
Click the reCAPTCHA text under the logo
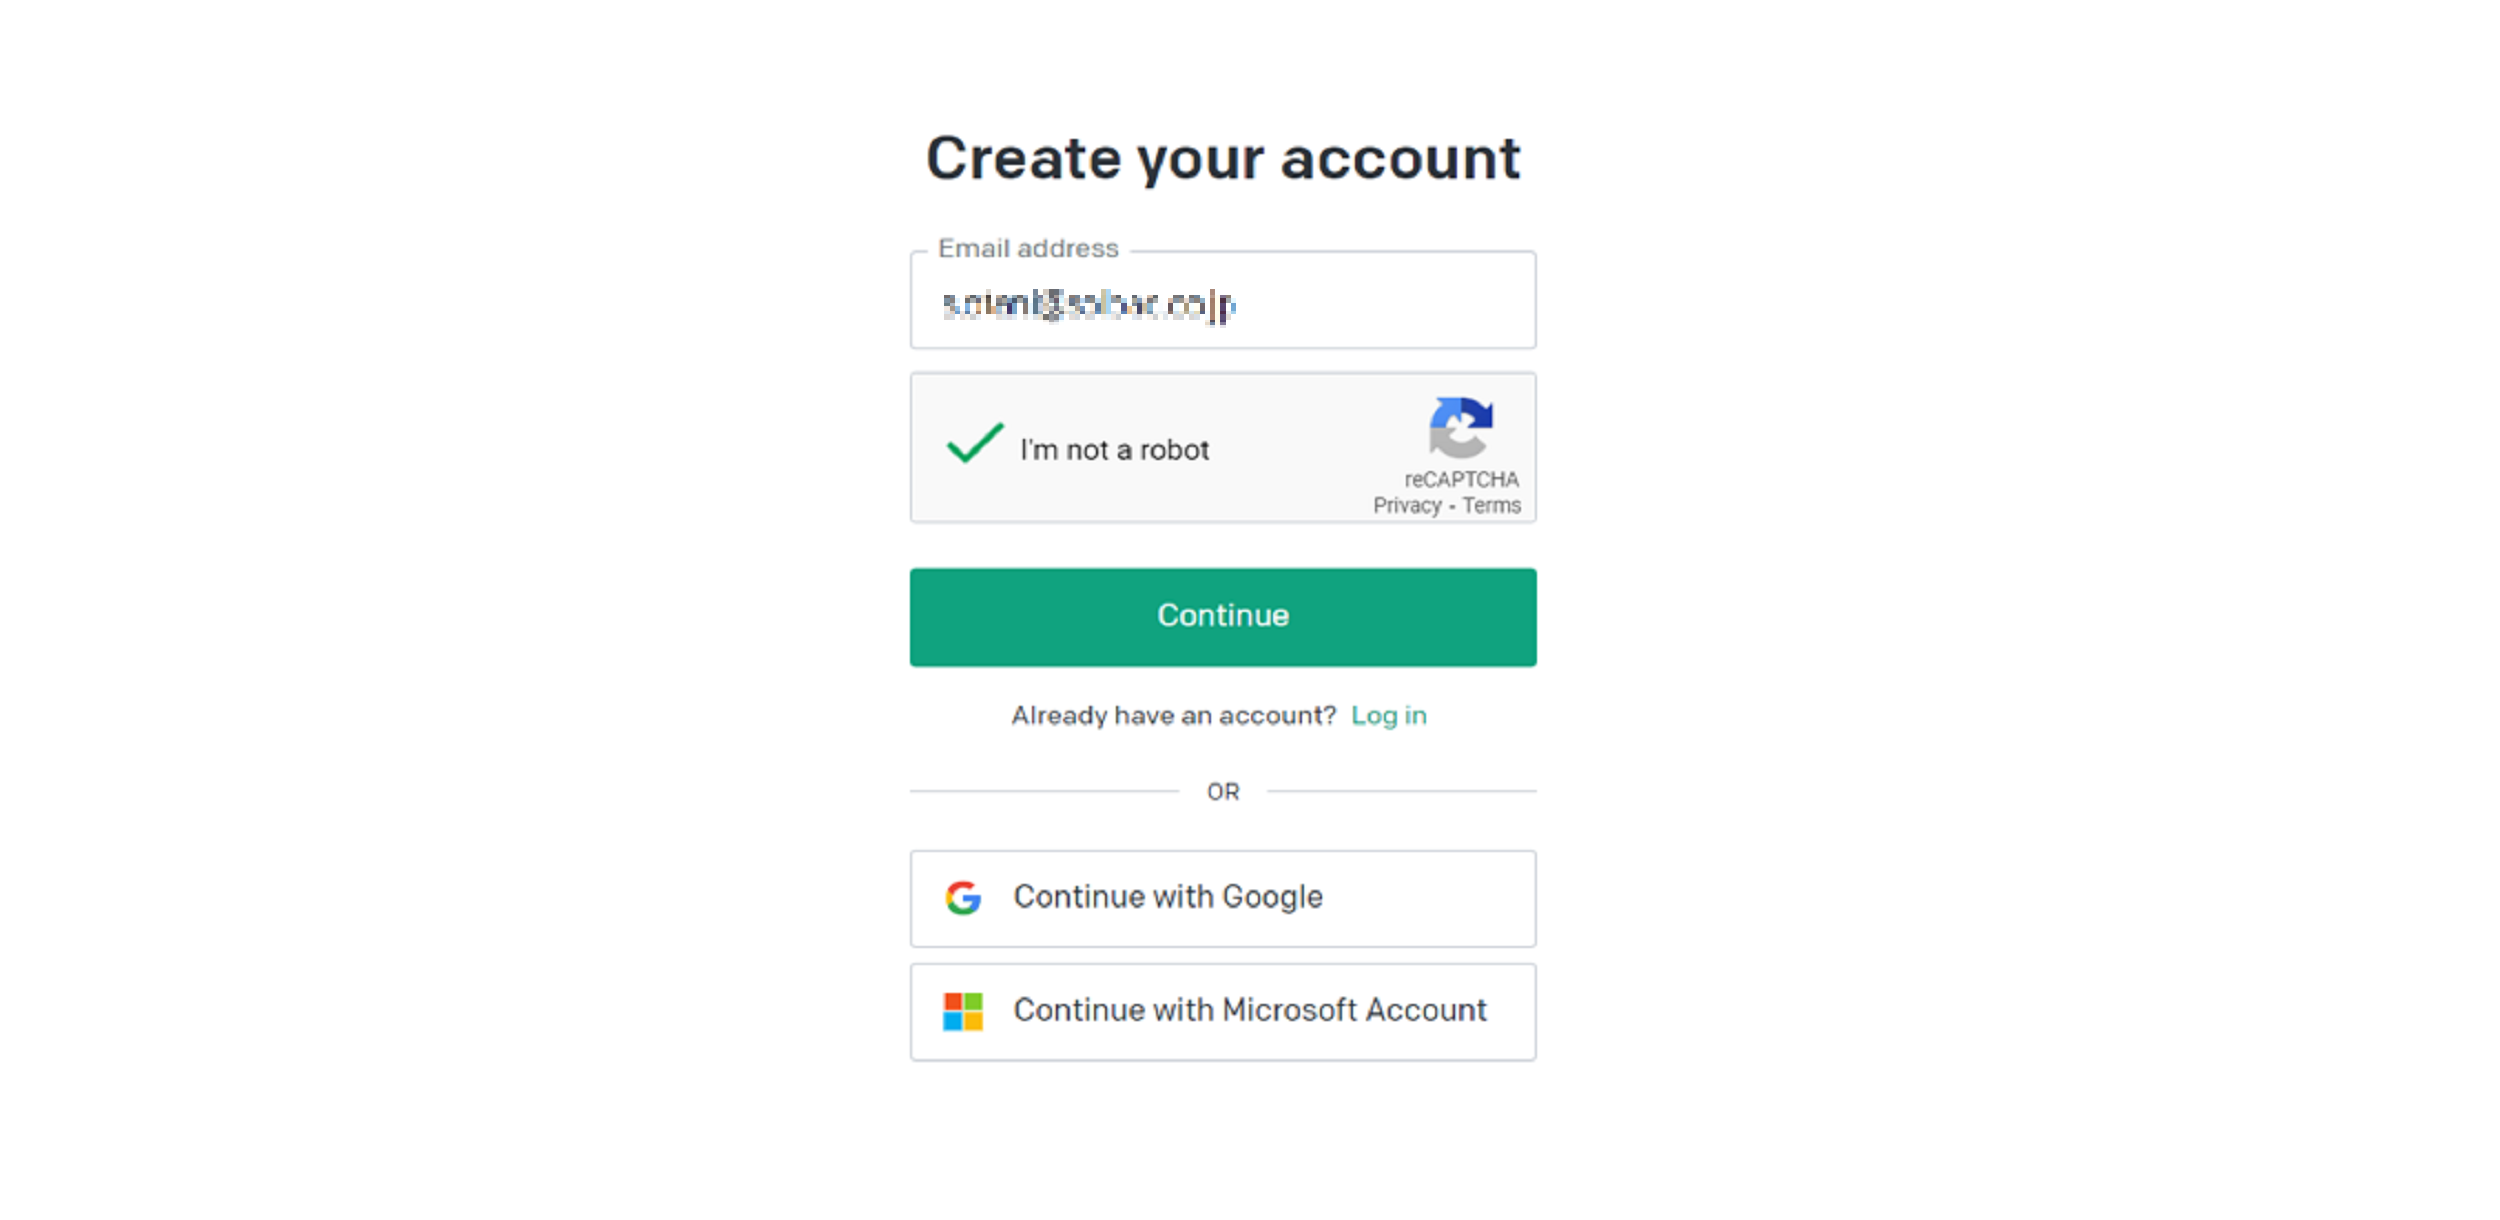(x=1461, y=479)
